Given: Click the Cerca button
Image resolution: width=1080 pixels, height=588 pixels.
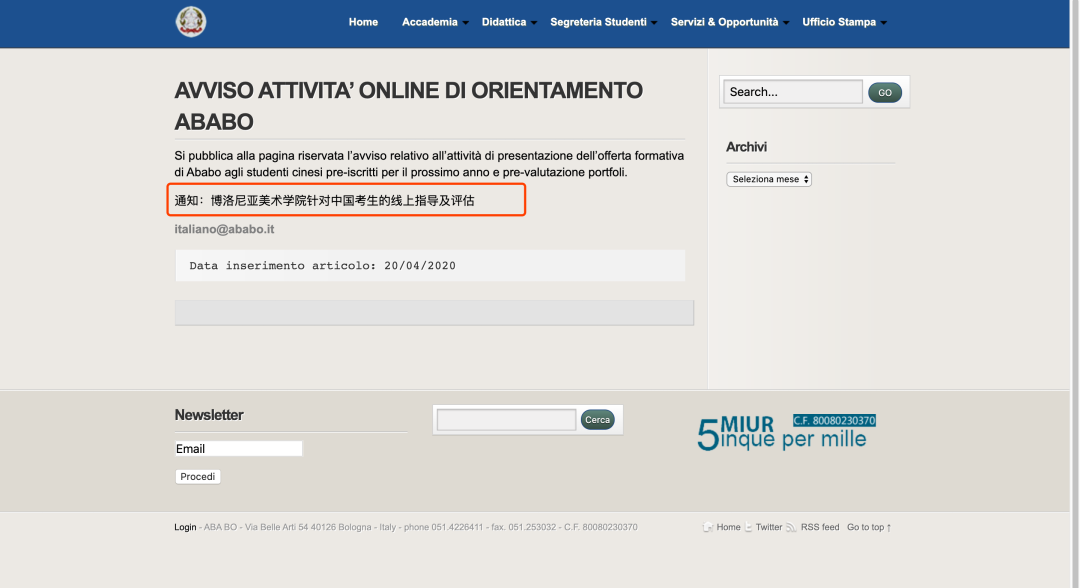Looking at the screenshot, I should [597, 420].
